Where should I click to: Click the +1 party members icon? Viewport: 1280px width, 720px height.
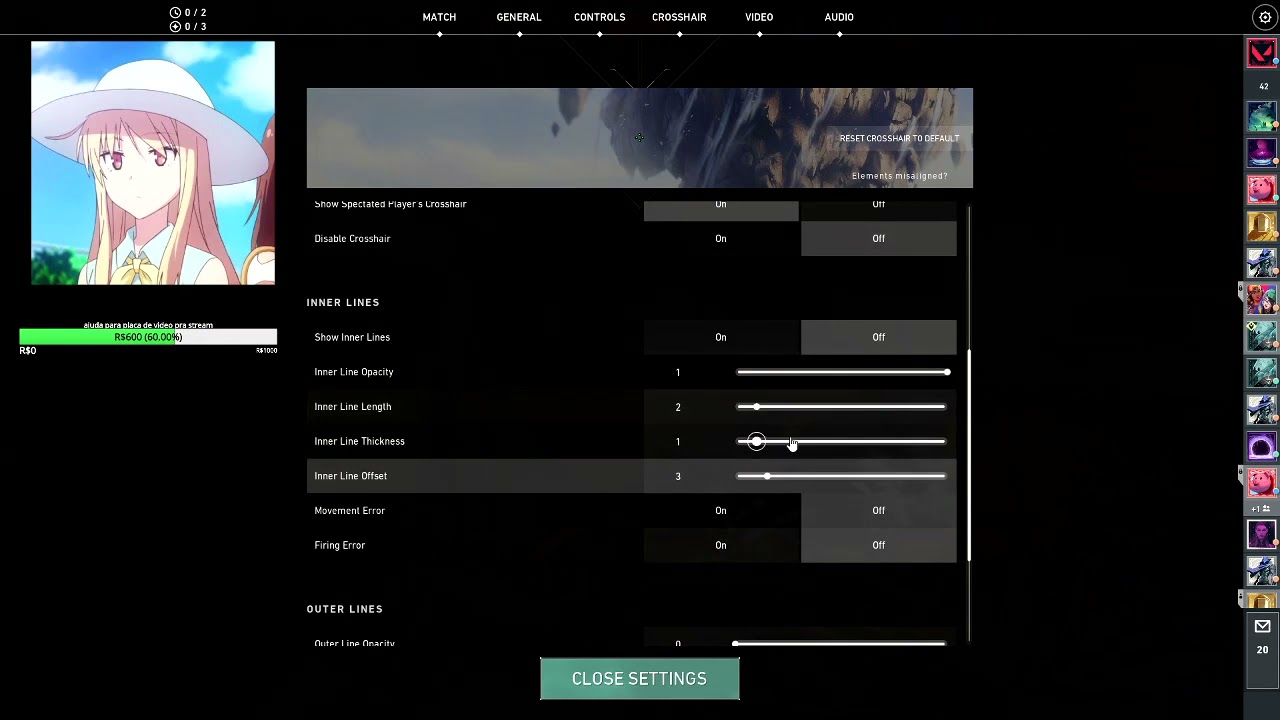point(1262,509)
